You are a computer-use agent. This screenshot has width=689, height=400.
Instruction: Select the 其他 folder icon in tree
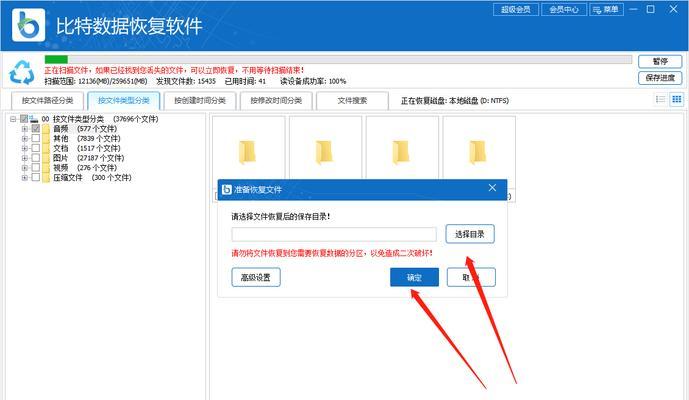click(46, 138)
